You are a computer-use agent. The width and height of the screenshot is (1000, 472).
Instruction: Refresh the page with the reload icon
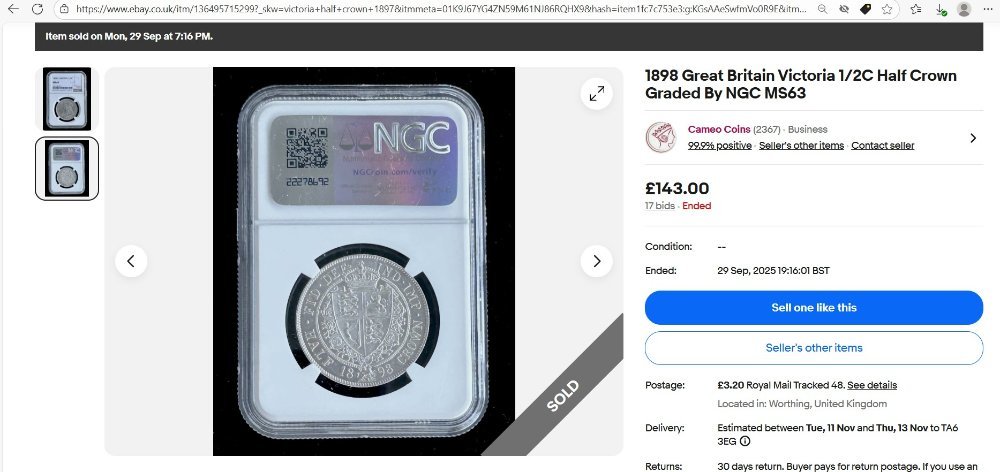point(38,9)
